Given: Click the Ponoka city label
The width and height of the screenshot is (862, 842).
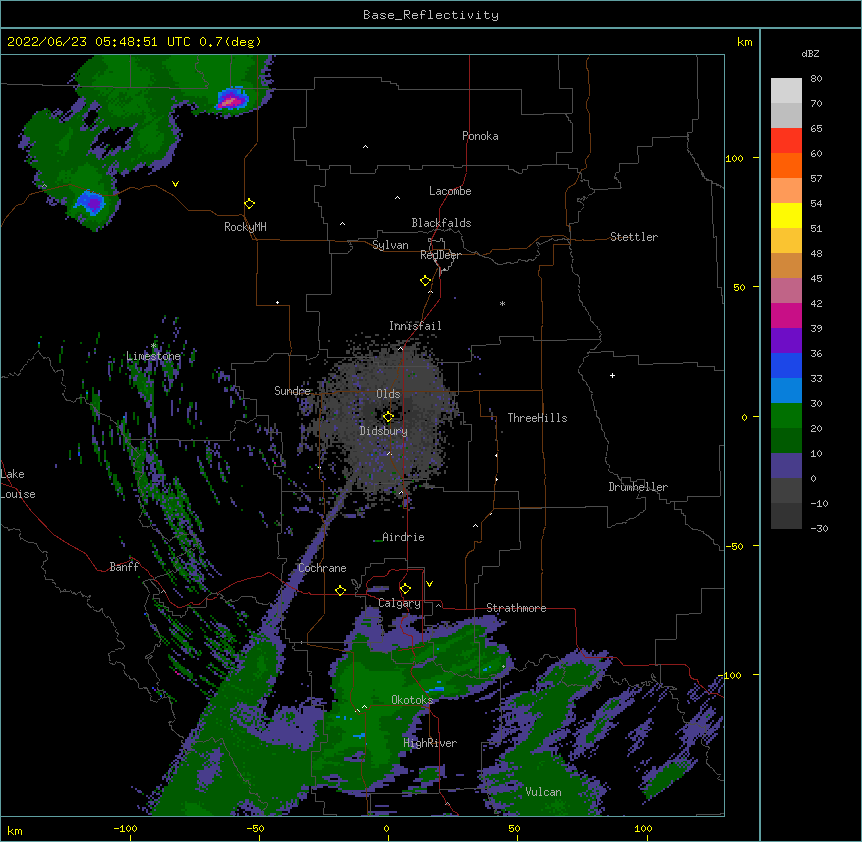Looking at the screenshot, I should (480, 136).
